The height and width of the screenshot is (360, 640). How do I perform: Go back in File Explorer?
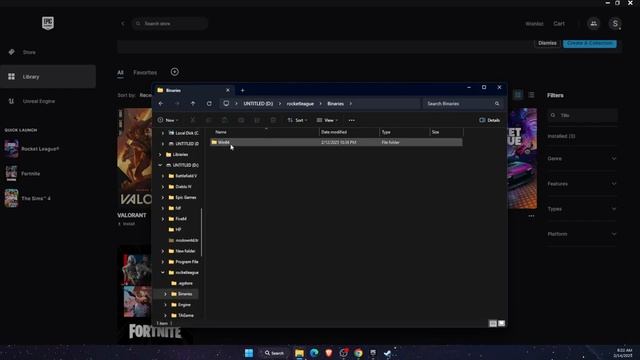[161, 104]
